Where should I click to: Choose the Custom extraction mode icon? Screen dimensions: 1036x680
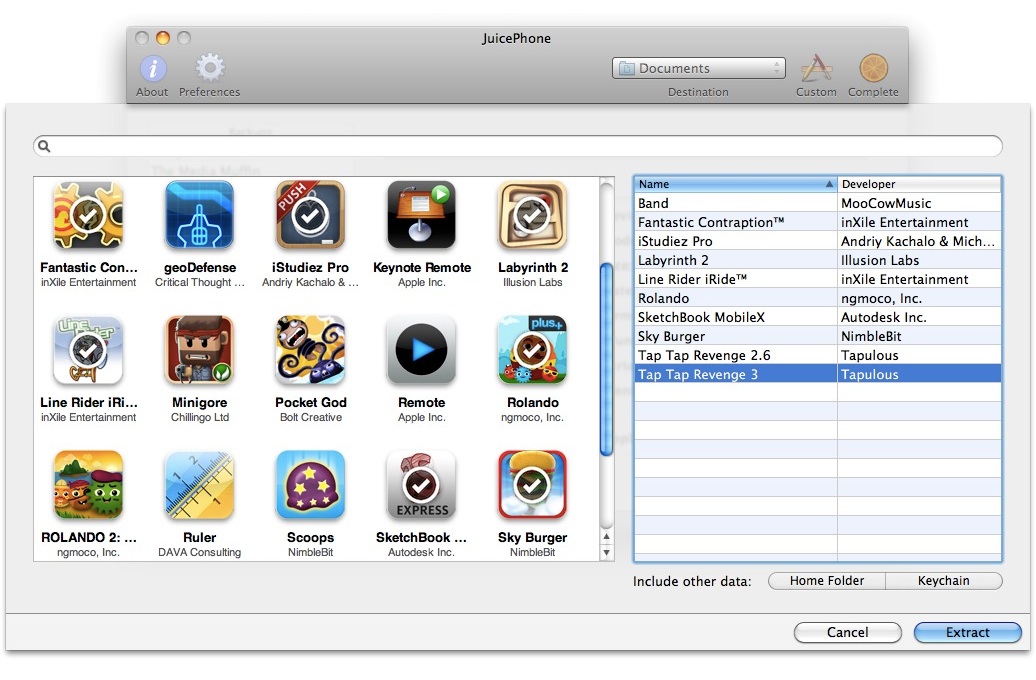pos(816,76)
